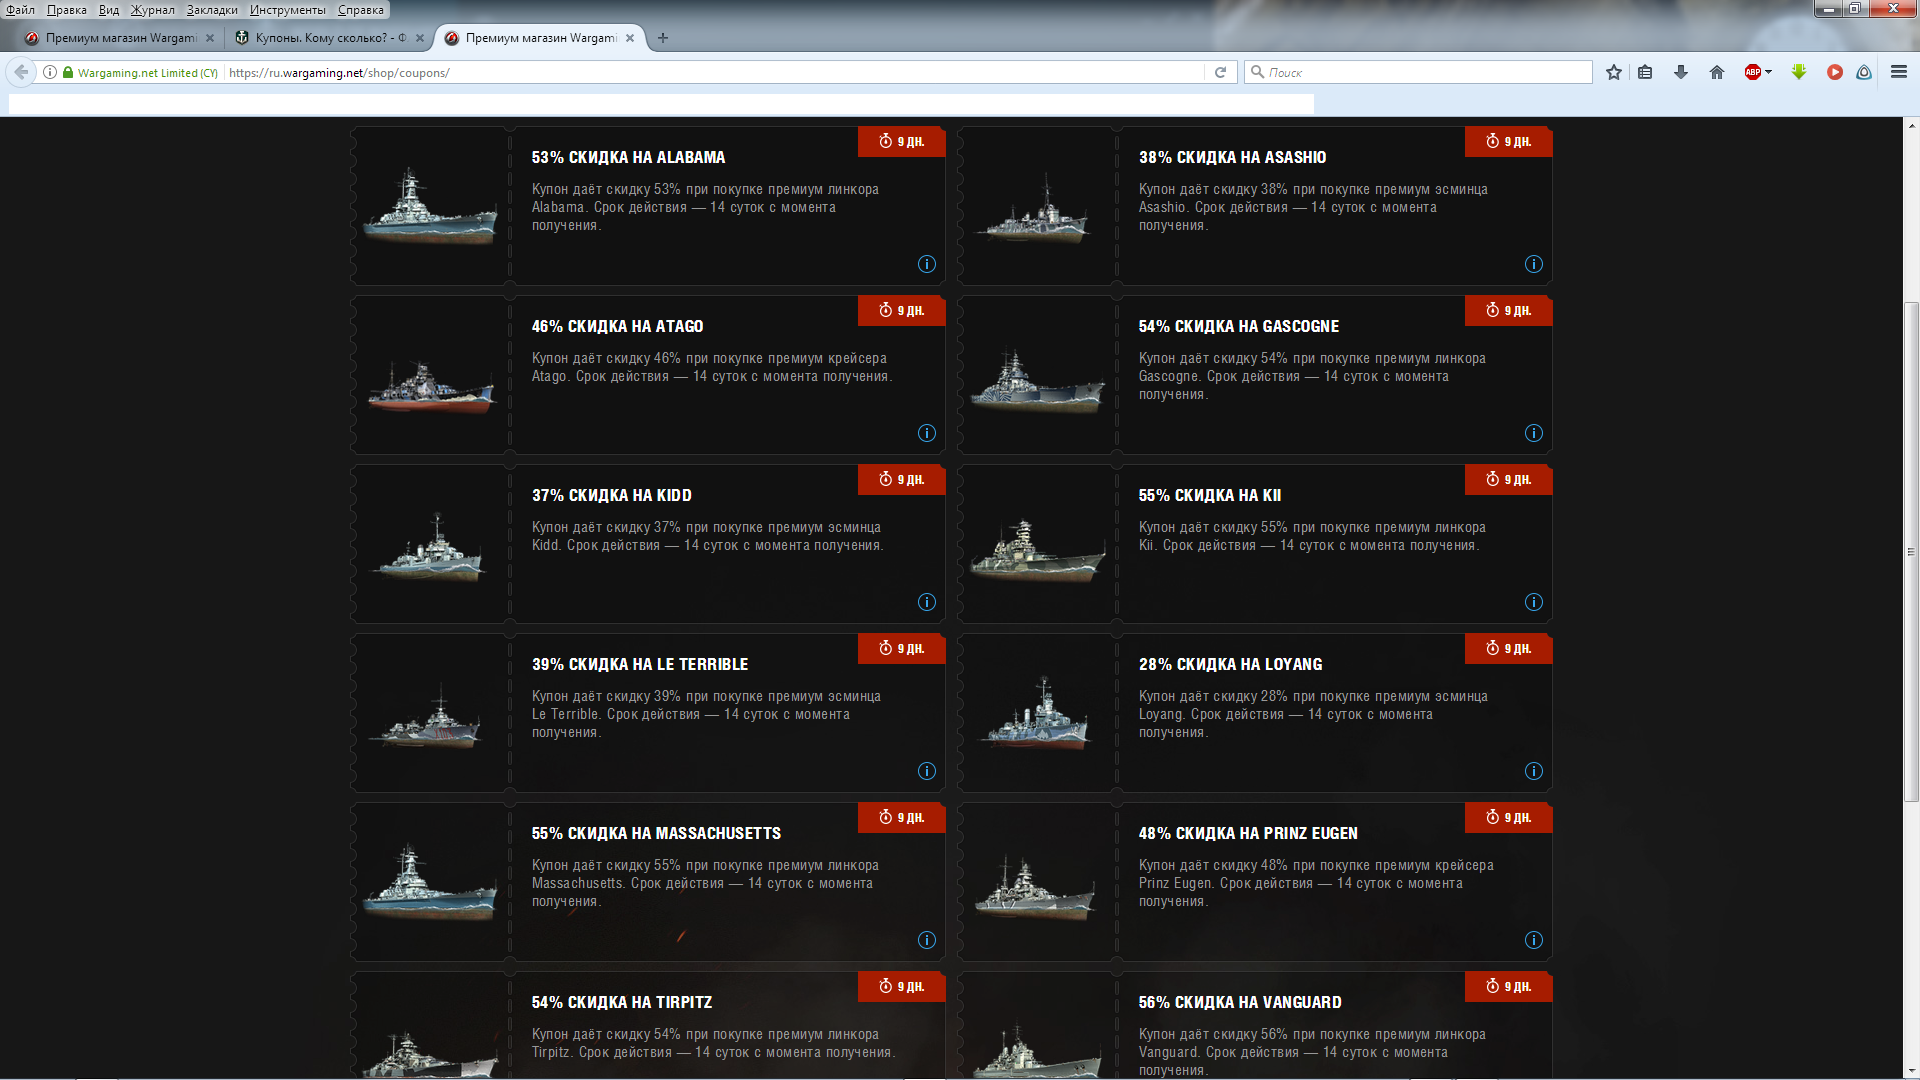Click 9 дн. timer badge on Alabama coupon
Image resolution: width=1920 pixels, height=1080 pixels.
(x=901, y=141)
